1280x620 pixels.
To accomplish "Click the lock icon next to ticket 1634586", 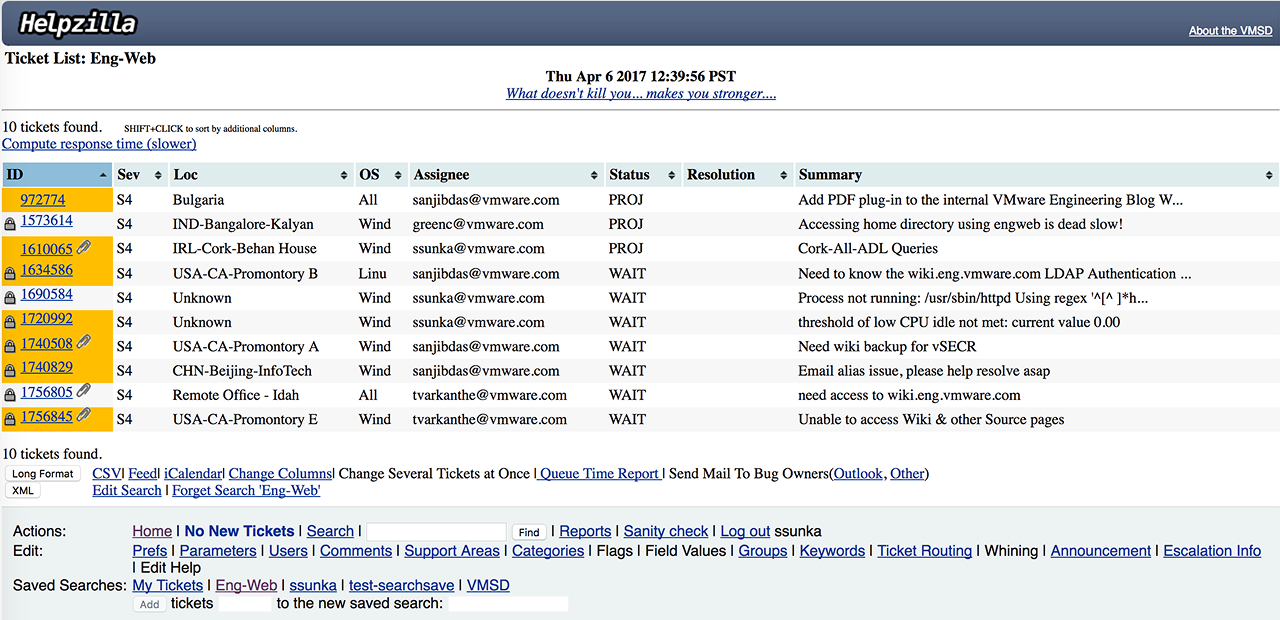I will [10, 274].
